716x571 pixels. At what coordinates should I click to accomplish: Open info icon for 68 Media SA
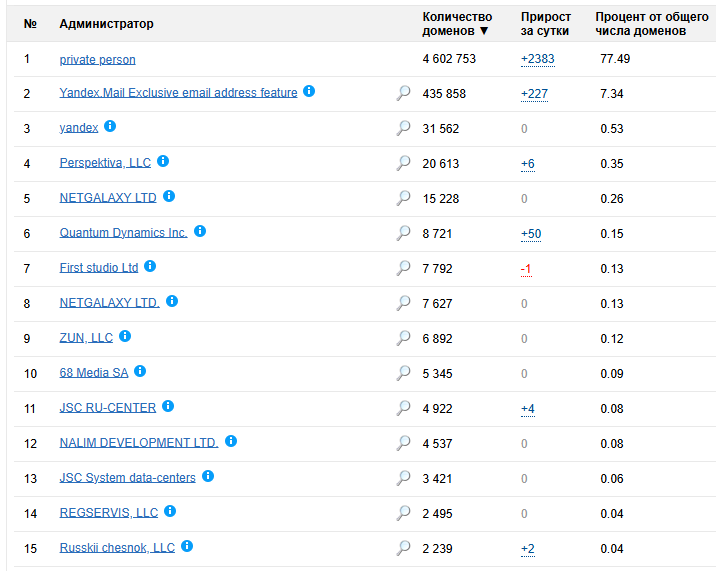140,371
